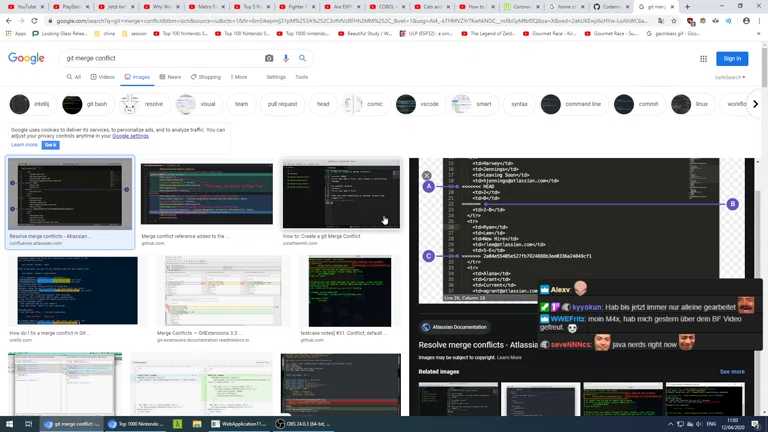The image size is (768, 432).
Task: Expand the More search options
Action: (x=239, y=77)
